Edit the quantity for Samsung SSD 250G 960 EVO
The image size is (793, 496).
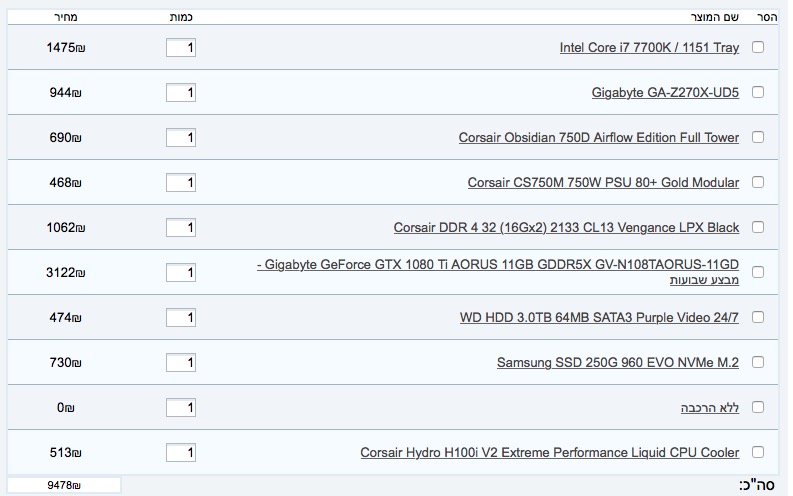click(181, 363)
